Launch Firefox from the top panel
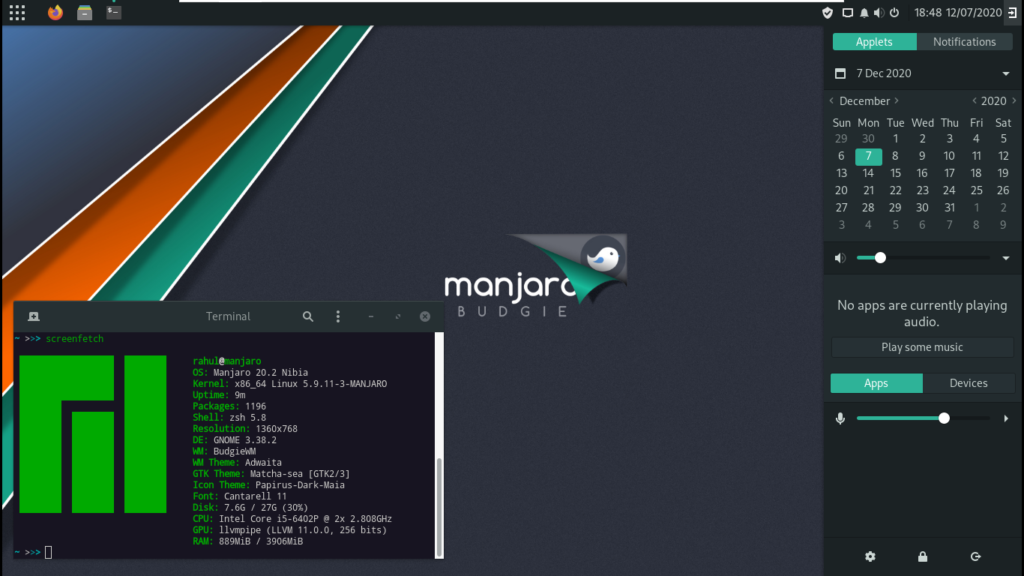 click(55, 12)
